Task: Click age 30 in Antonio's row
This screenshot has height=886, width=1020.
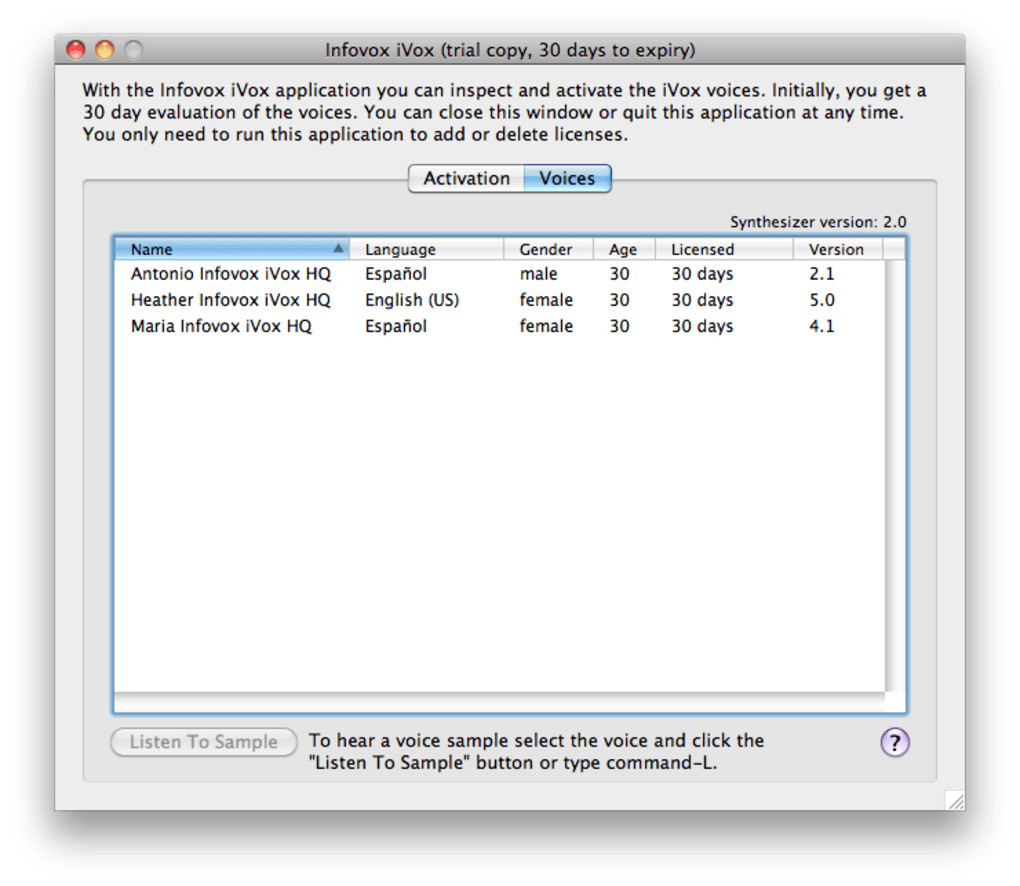Action: 619,274
